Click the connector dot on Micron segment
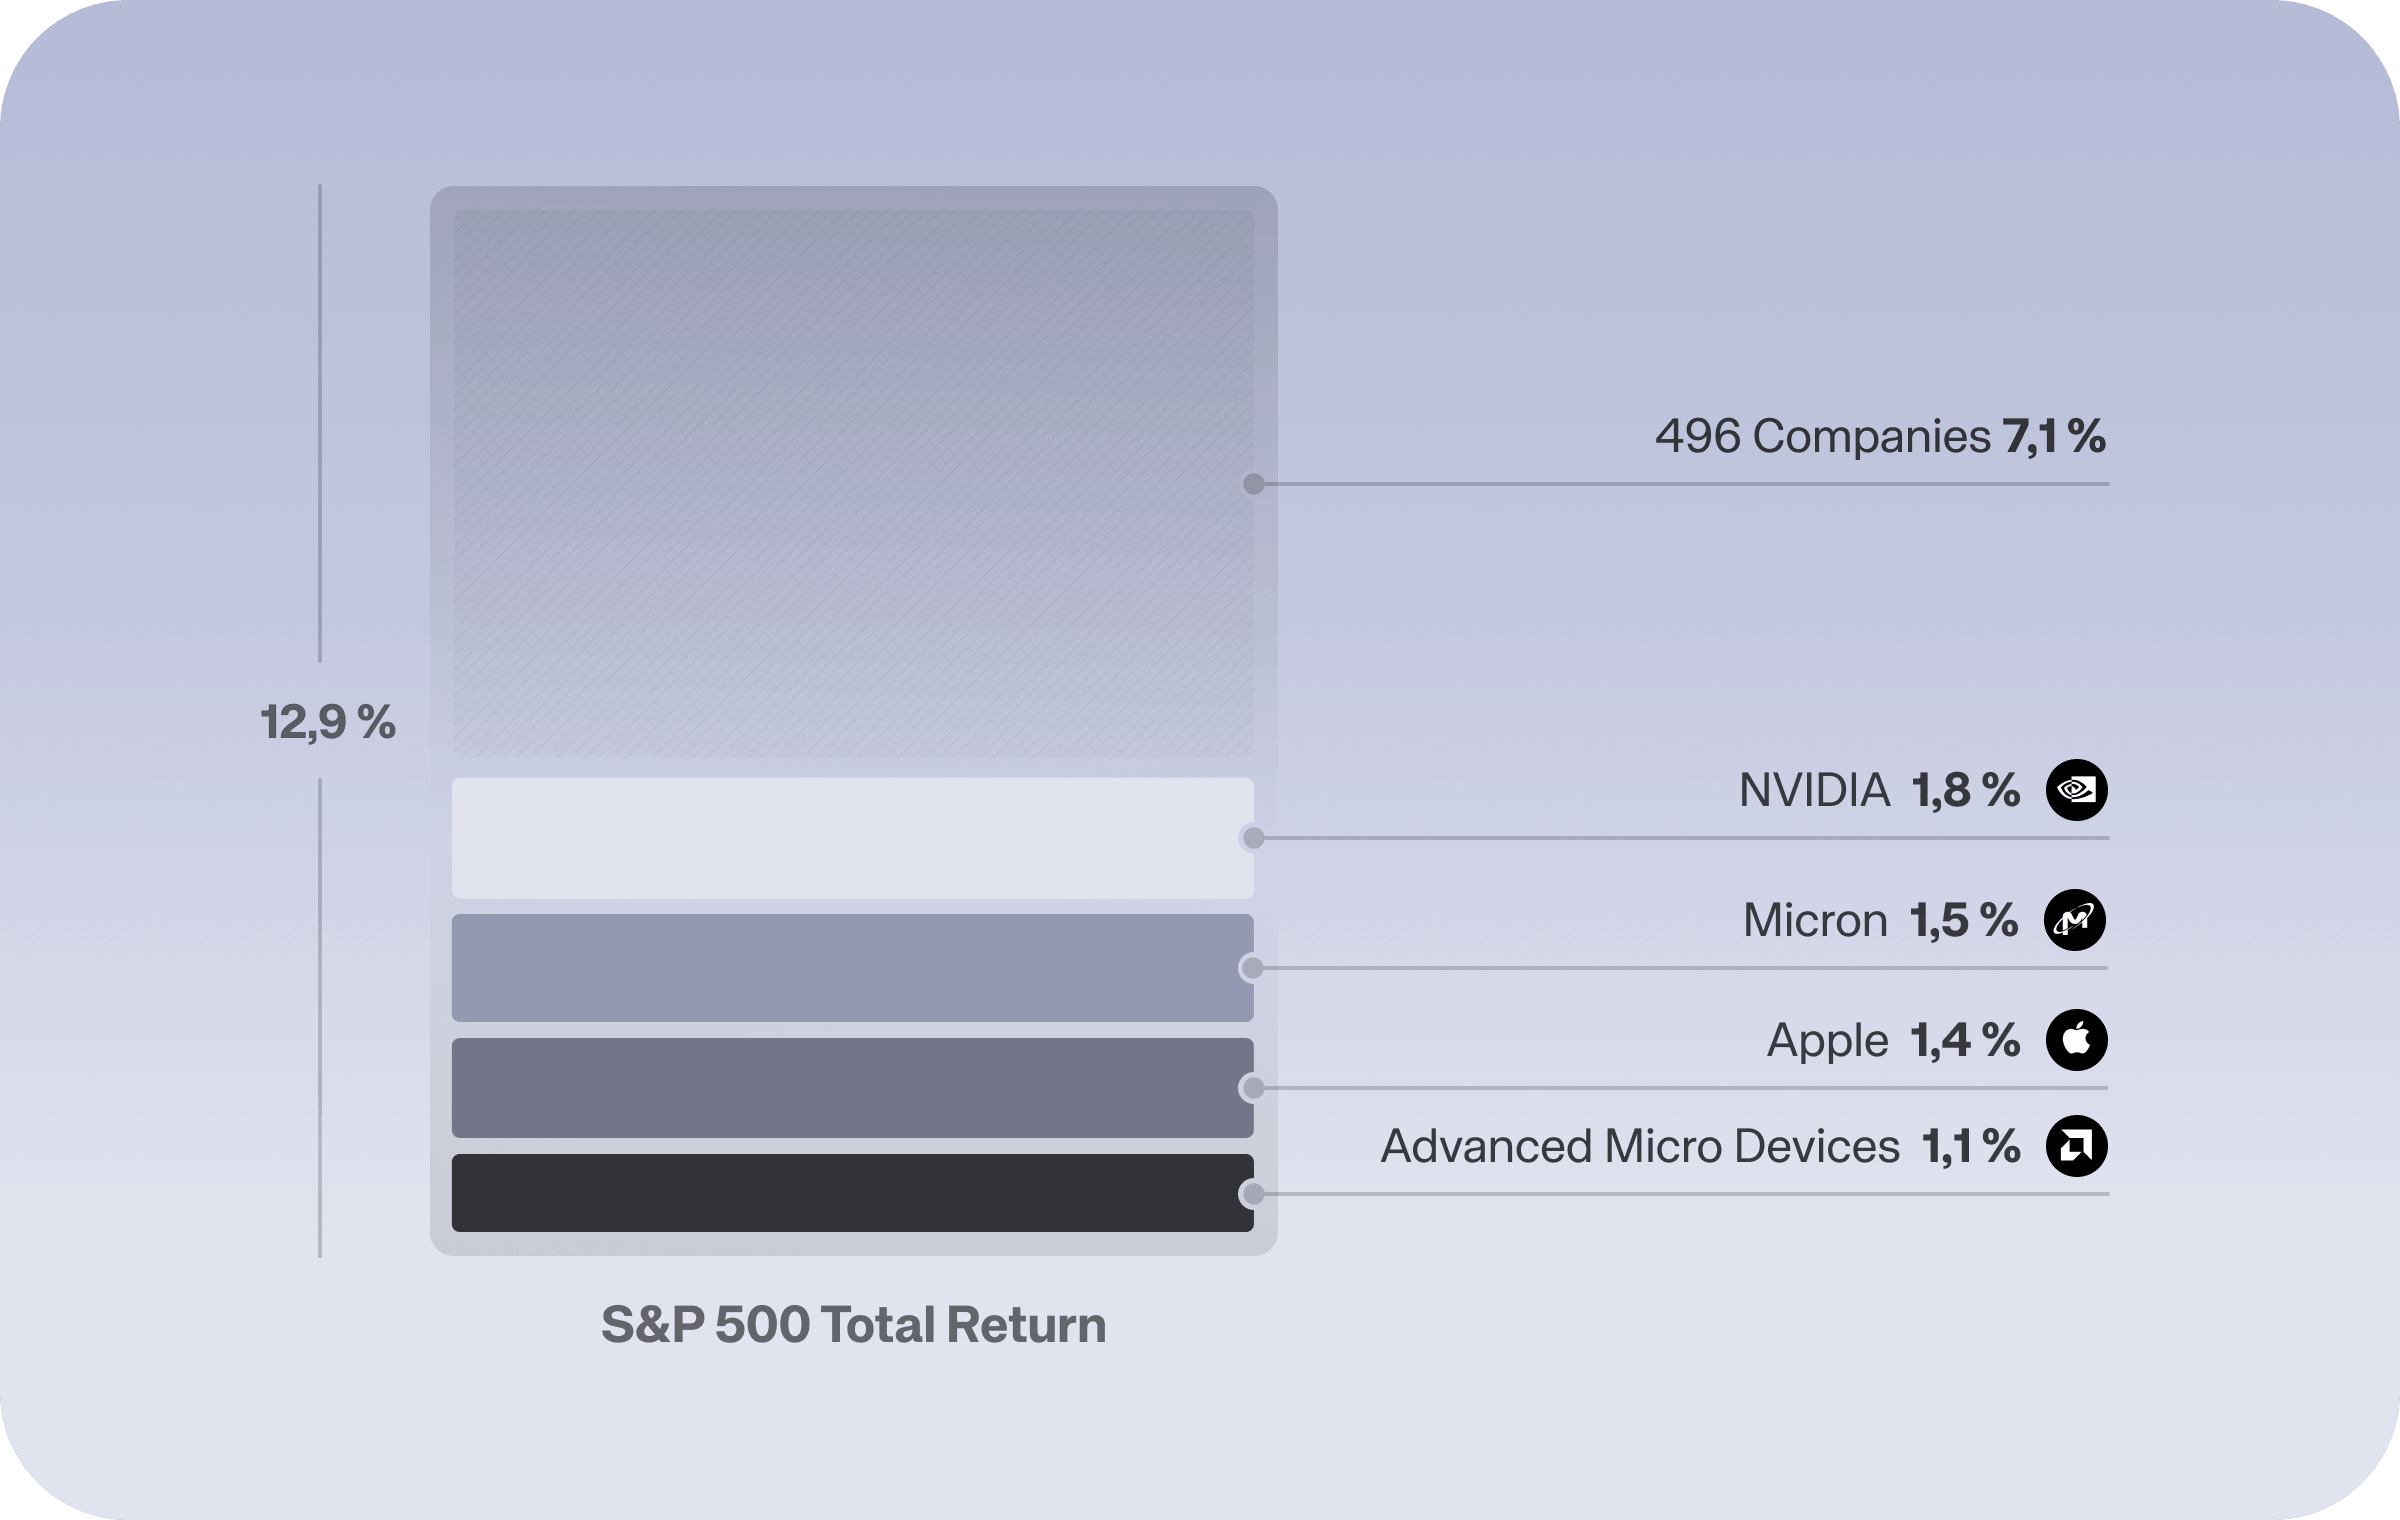2400x1520 pixels. [x=1253, y=968]
